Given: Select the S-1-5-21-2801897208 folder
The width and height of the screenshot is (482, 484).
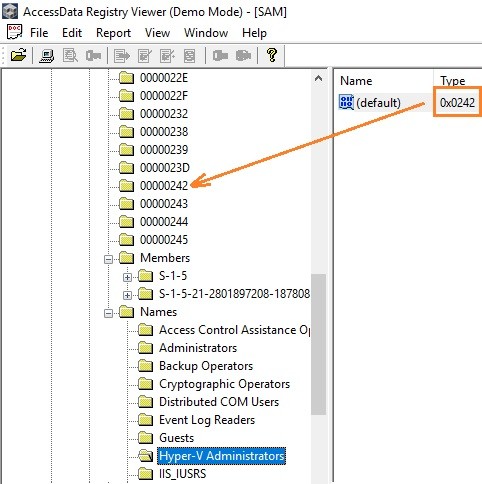Looking at the screenshot, I should 234,294.
